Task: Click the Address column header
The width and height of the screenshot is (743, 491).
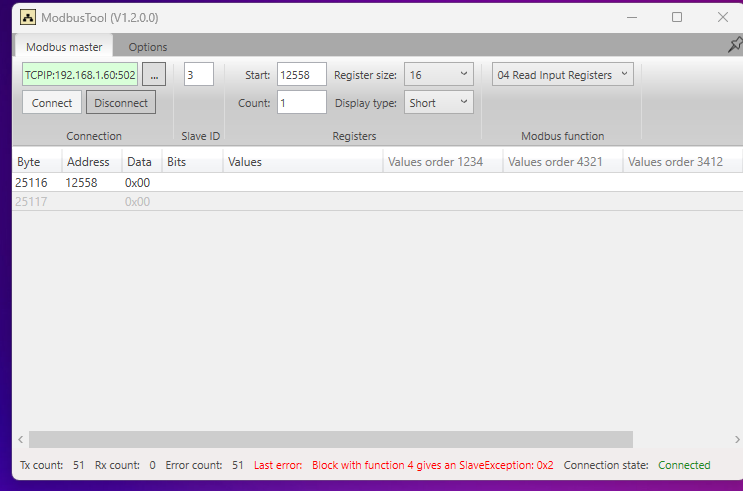Action: click(x=92, y=162)
